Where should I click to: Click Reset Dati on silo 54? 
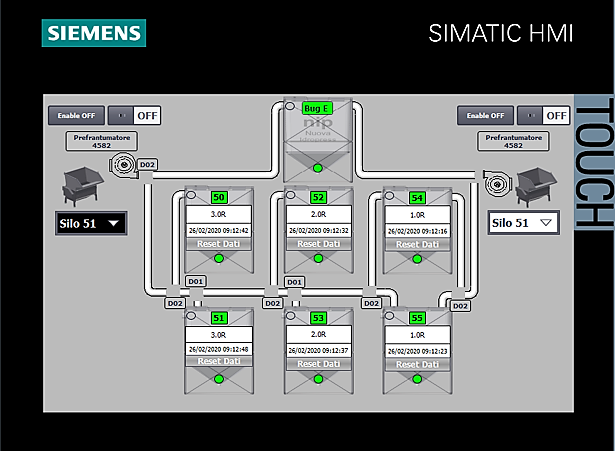pyautogui.click(x=417, y=245)
